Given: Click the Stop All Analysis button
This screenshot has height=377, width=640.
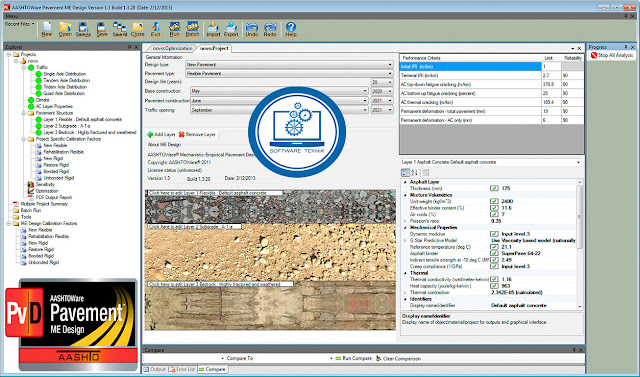Looking at the screenshot, I should (x=612, y=55).
